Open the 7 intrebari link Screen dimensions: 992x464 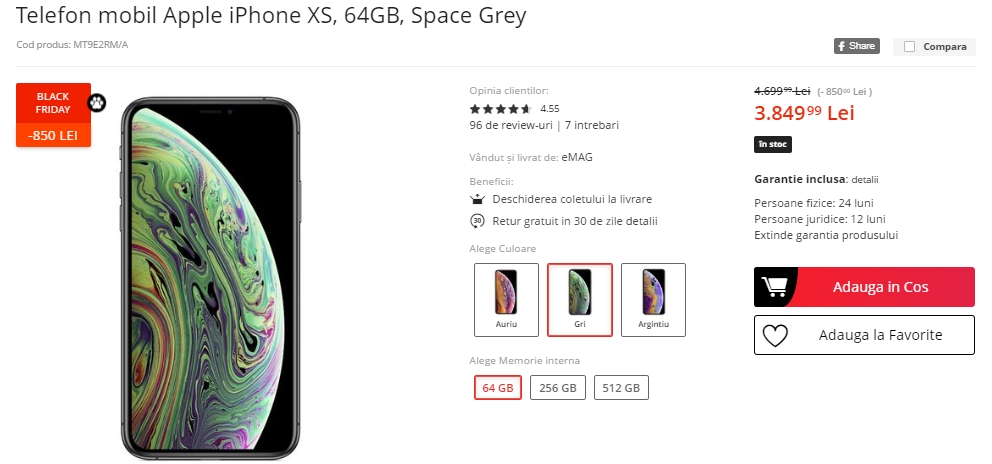[592, 125]
